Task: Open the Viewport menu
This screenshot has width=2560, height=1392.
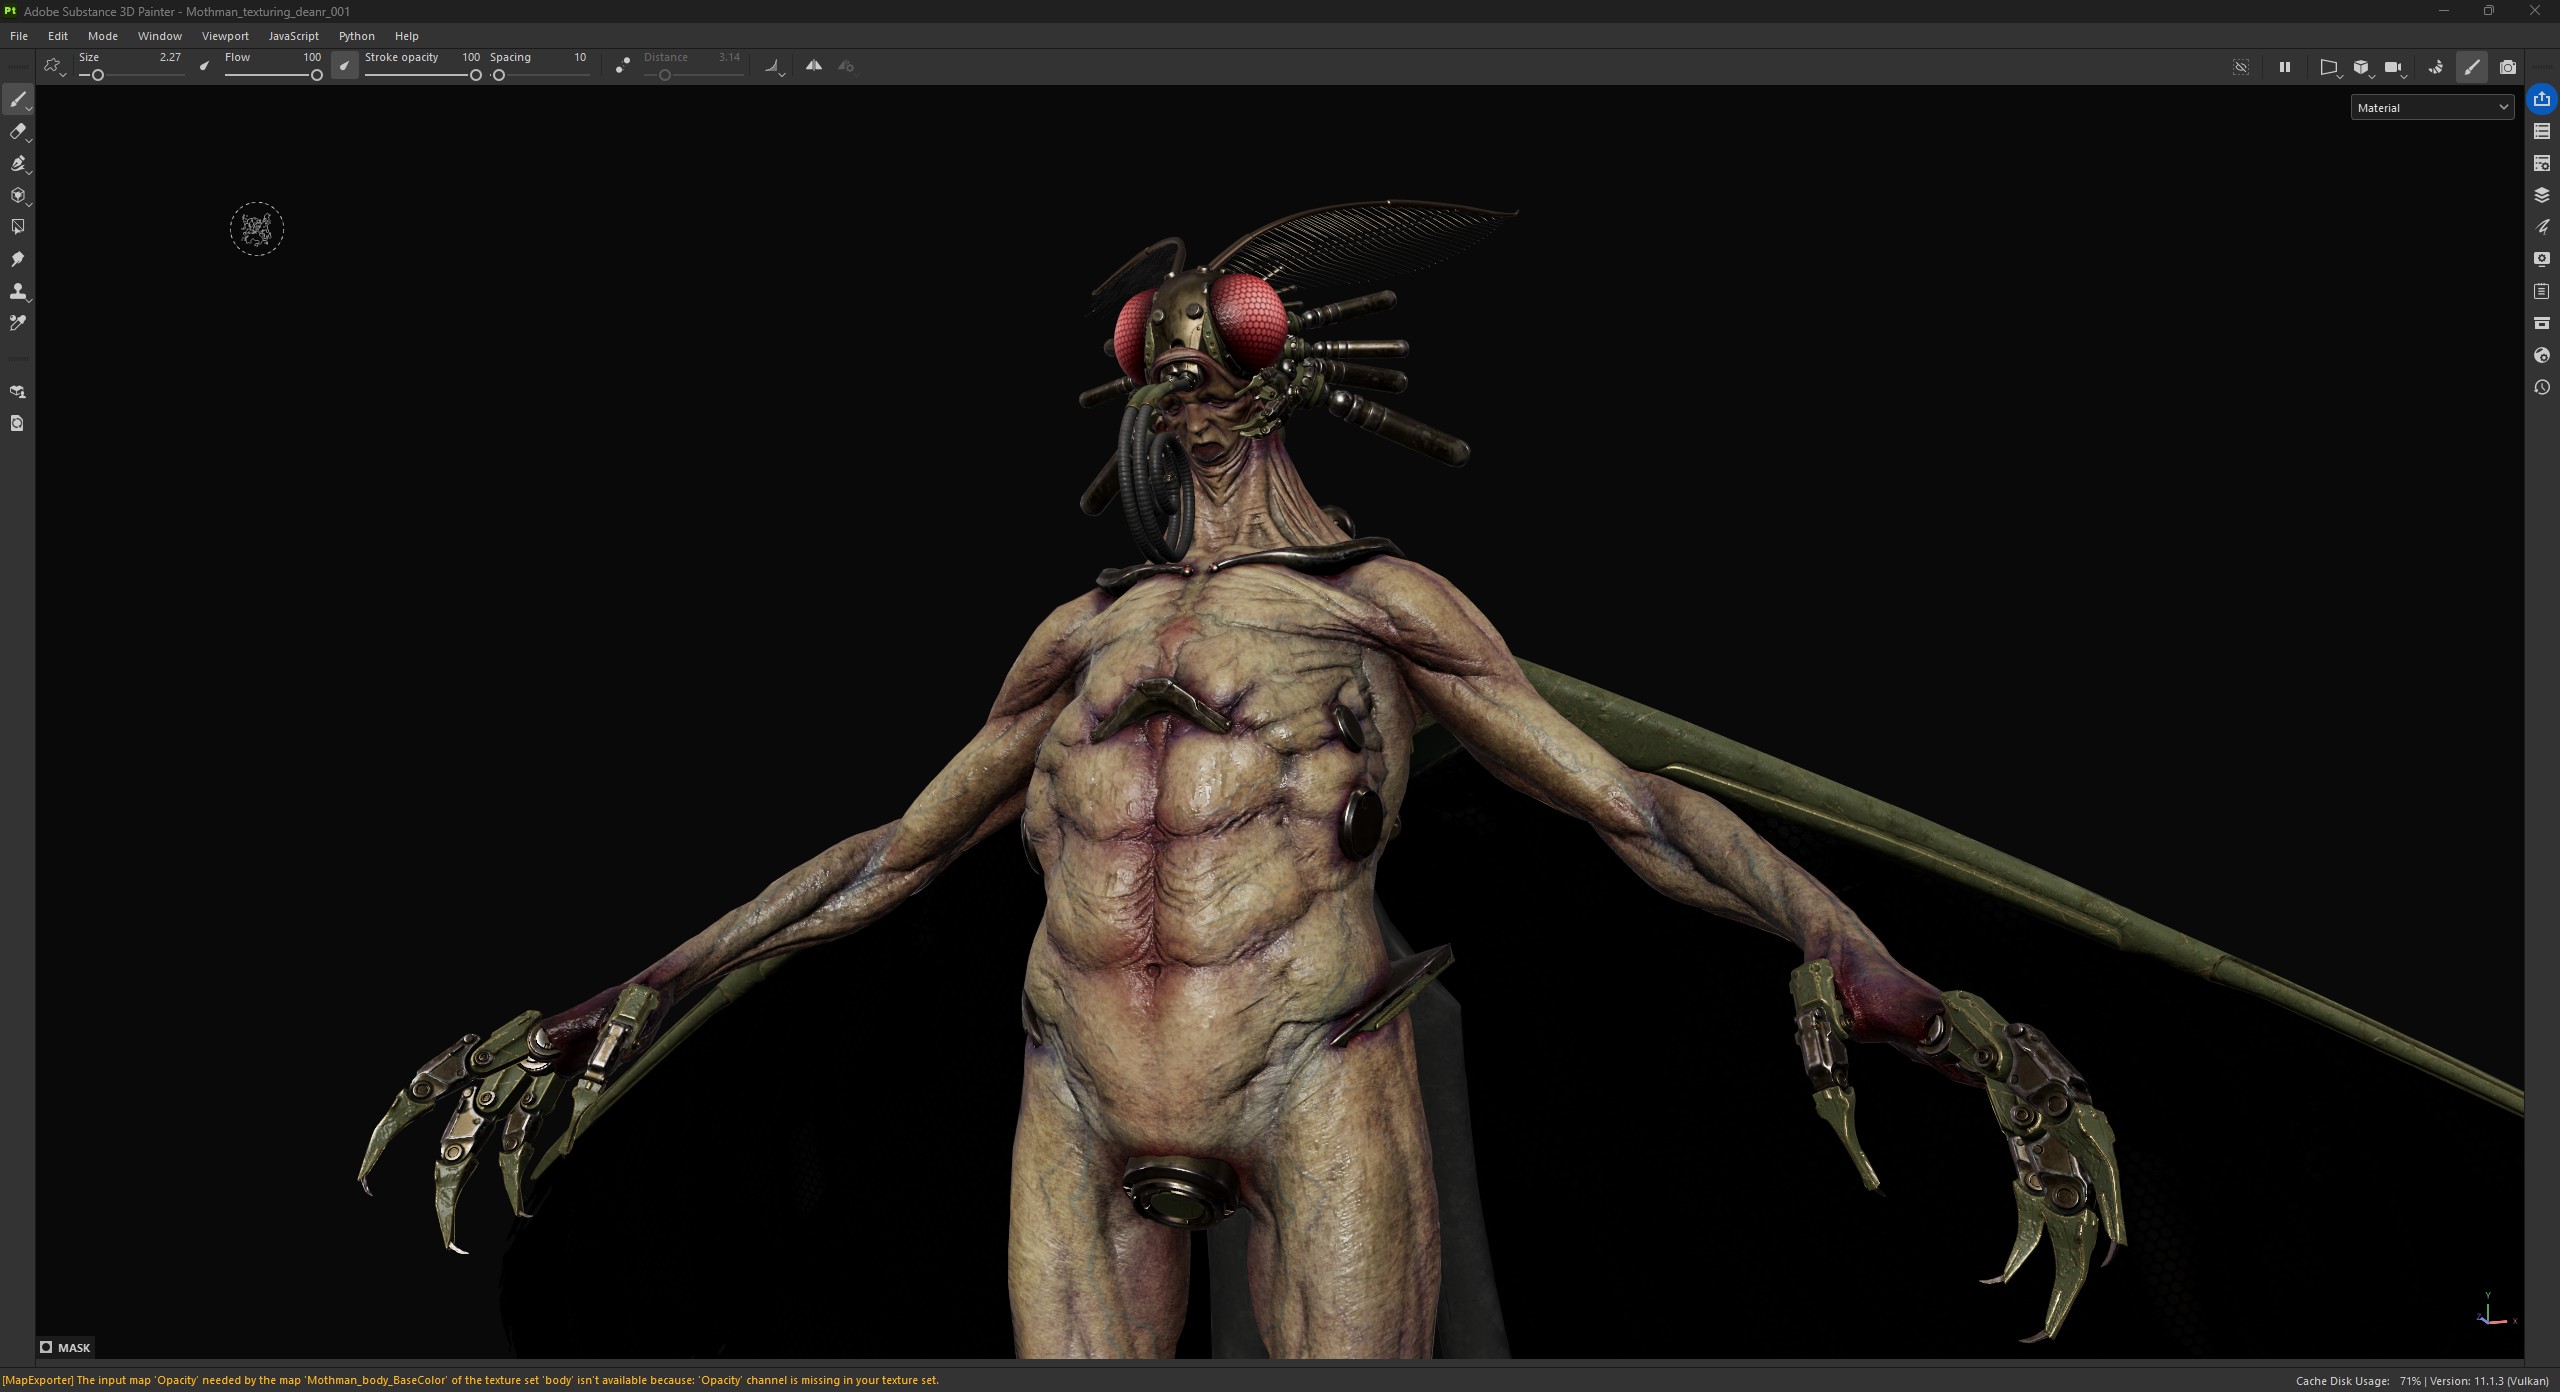Action: coord(225,36)
